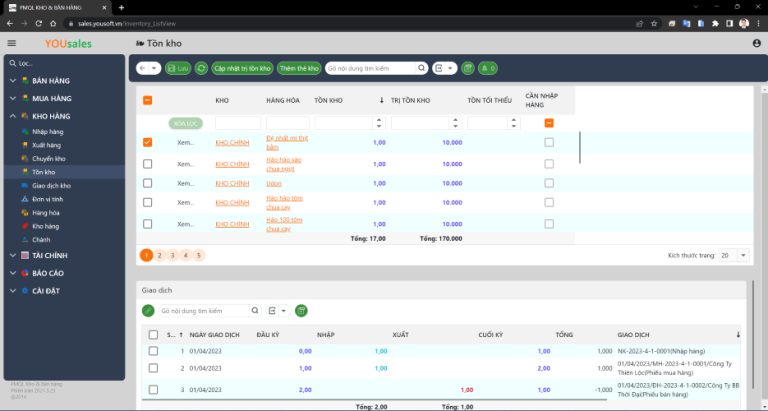This screenshot has width=768, height=411.
Task: Click the Thêm thẻ kho button
Action: pyautogui.click(x=299, y=68)
